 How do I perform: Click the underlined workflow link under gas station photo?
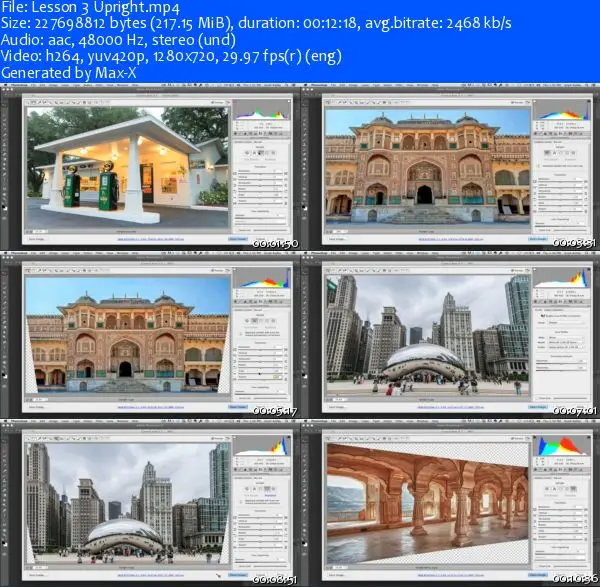(x=150, y=239)
